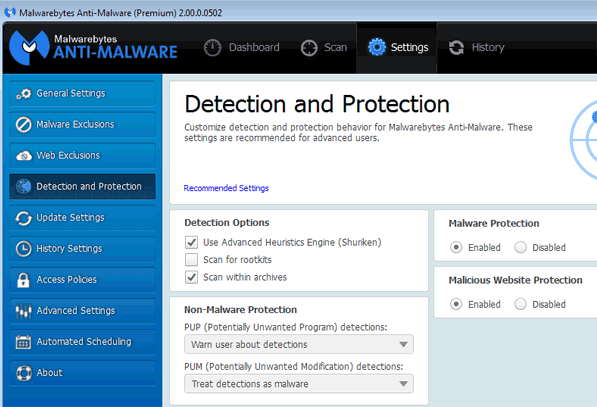597x407 pixels.
Task: Click the About lifebuoy icon
Action: coord(24,373)
